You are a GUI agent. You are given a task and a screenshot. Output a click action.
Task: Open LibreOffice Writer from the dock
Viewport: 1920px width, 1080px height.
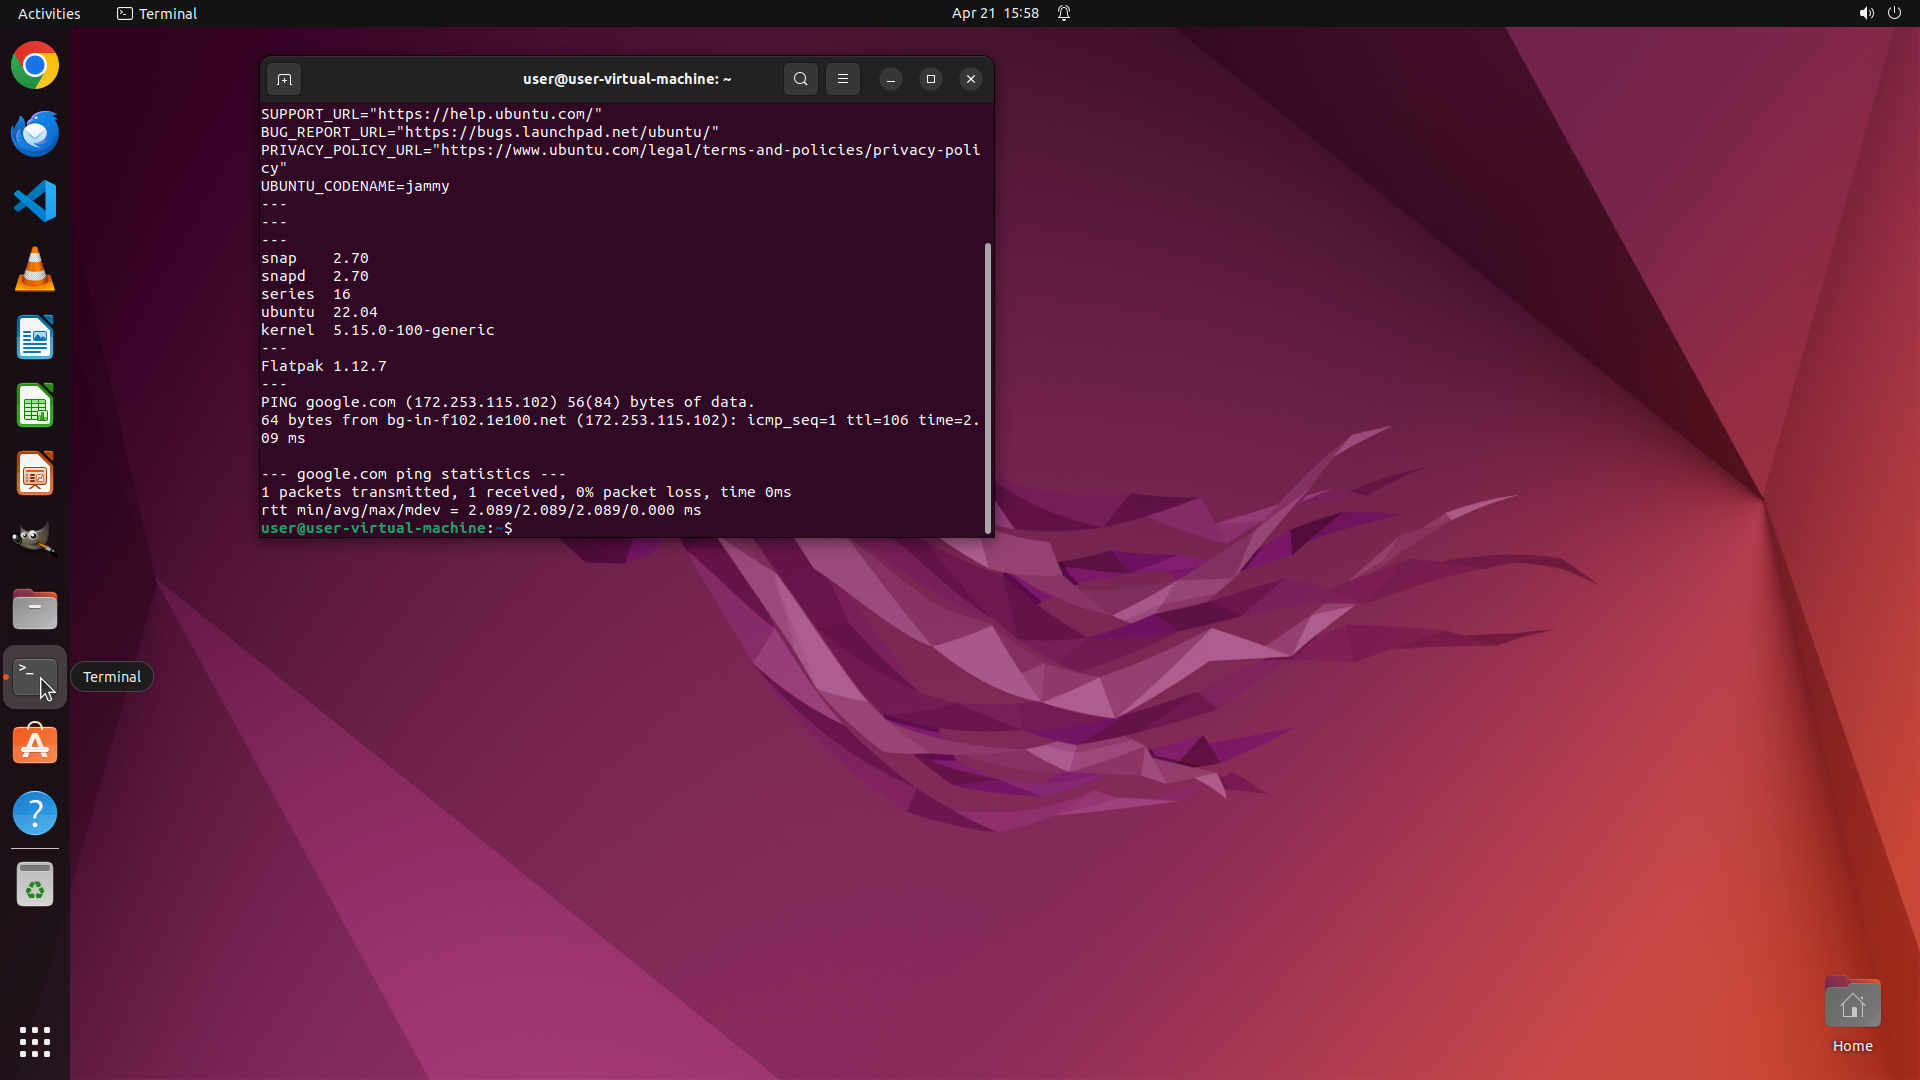[35, 338]
